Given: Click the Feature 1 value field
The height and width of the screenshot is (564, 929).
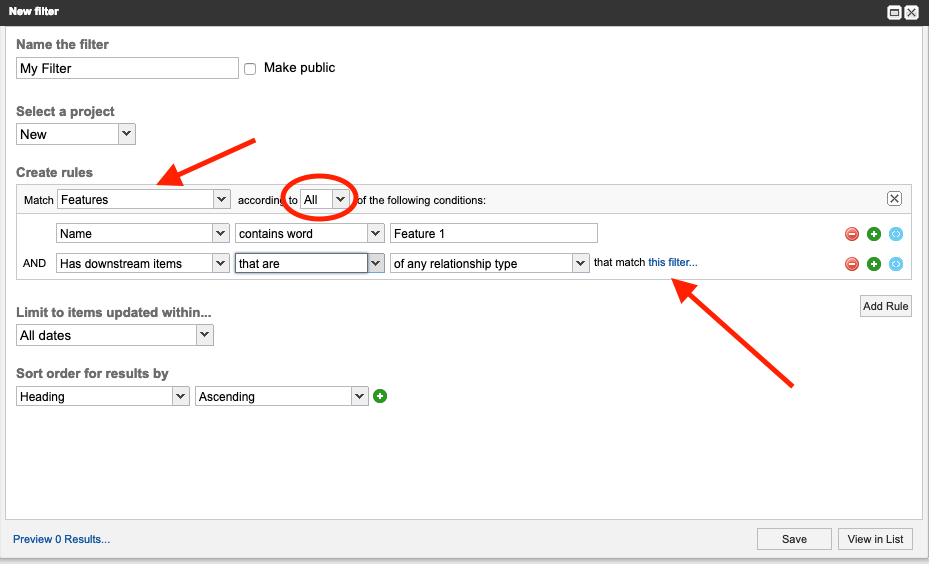Looking at the screenshot, I should tap(494, 233).
